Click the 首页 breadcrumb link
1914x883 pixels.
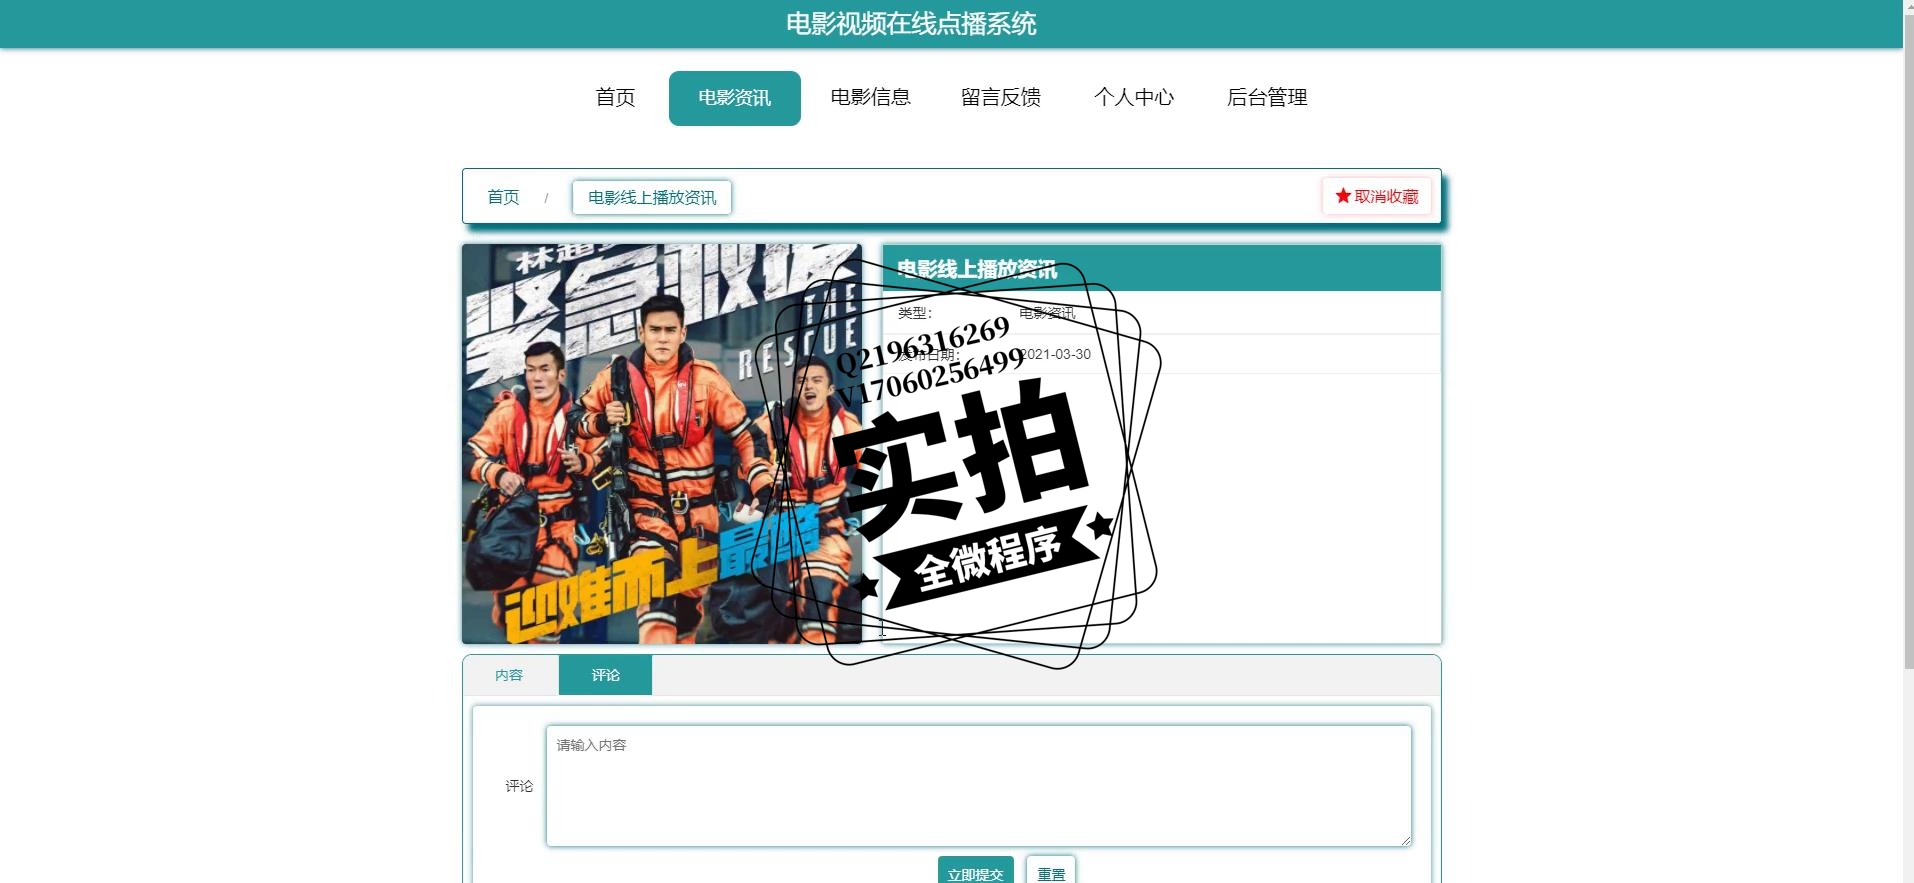point(503,197)
